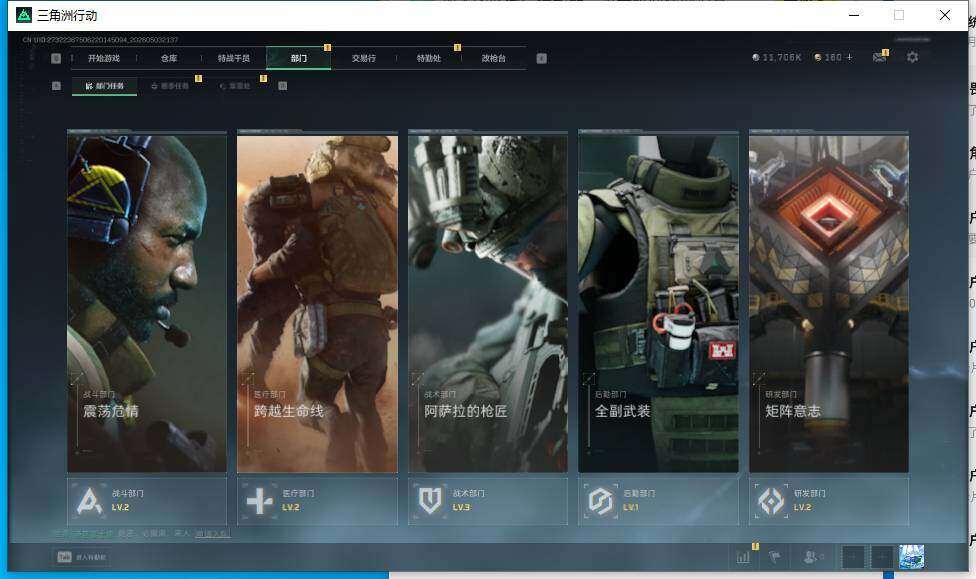Click the second empty squad slot plus
Viewport: 976px width, 579px height.
click(881, 557)
